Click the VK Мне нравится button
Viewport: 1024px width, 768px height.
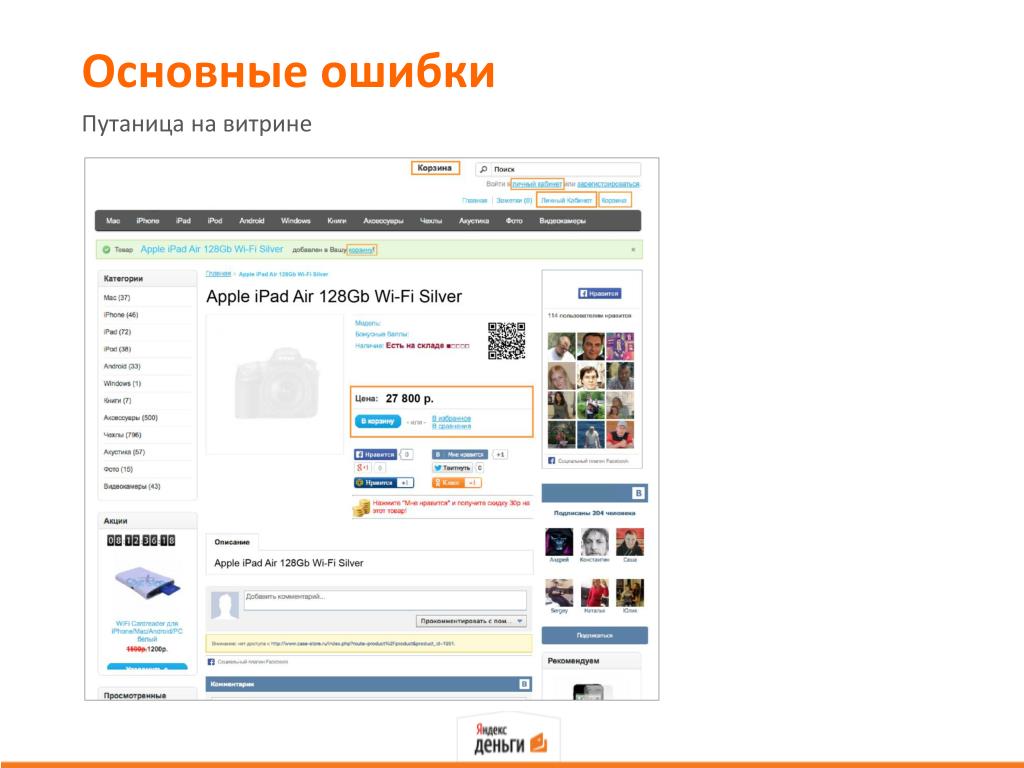click(x=460, y=455)
